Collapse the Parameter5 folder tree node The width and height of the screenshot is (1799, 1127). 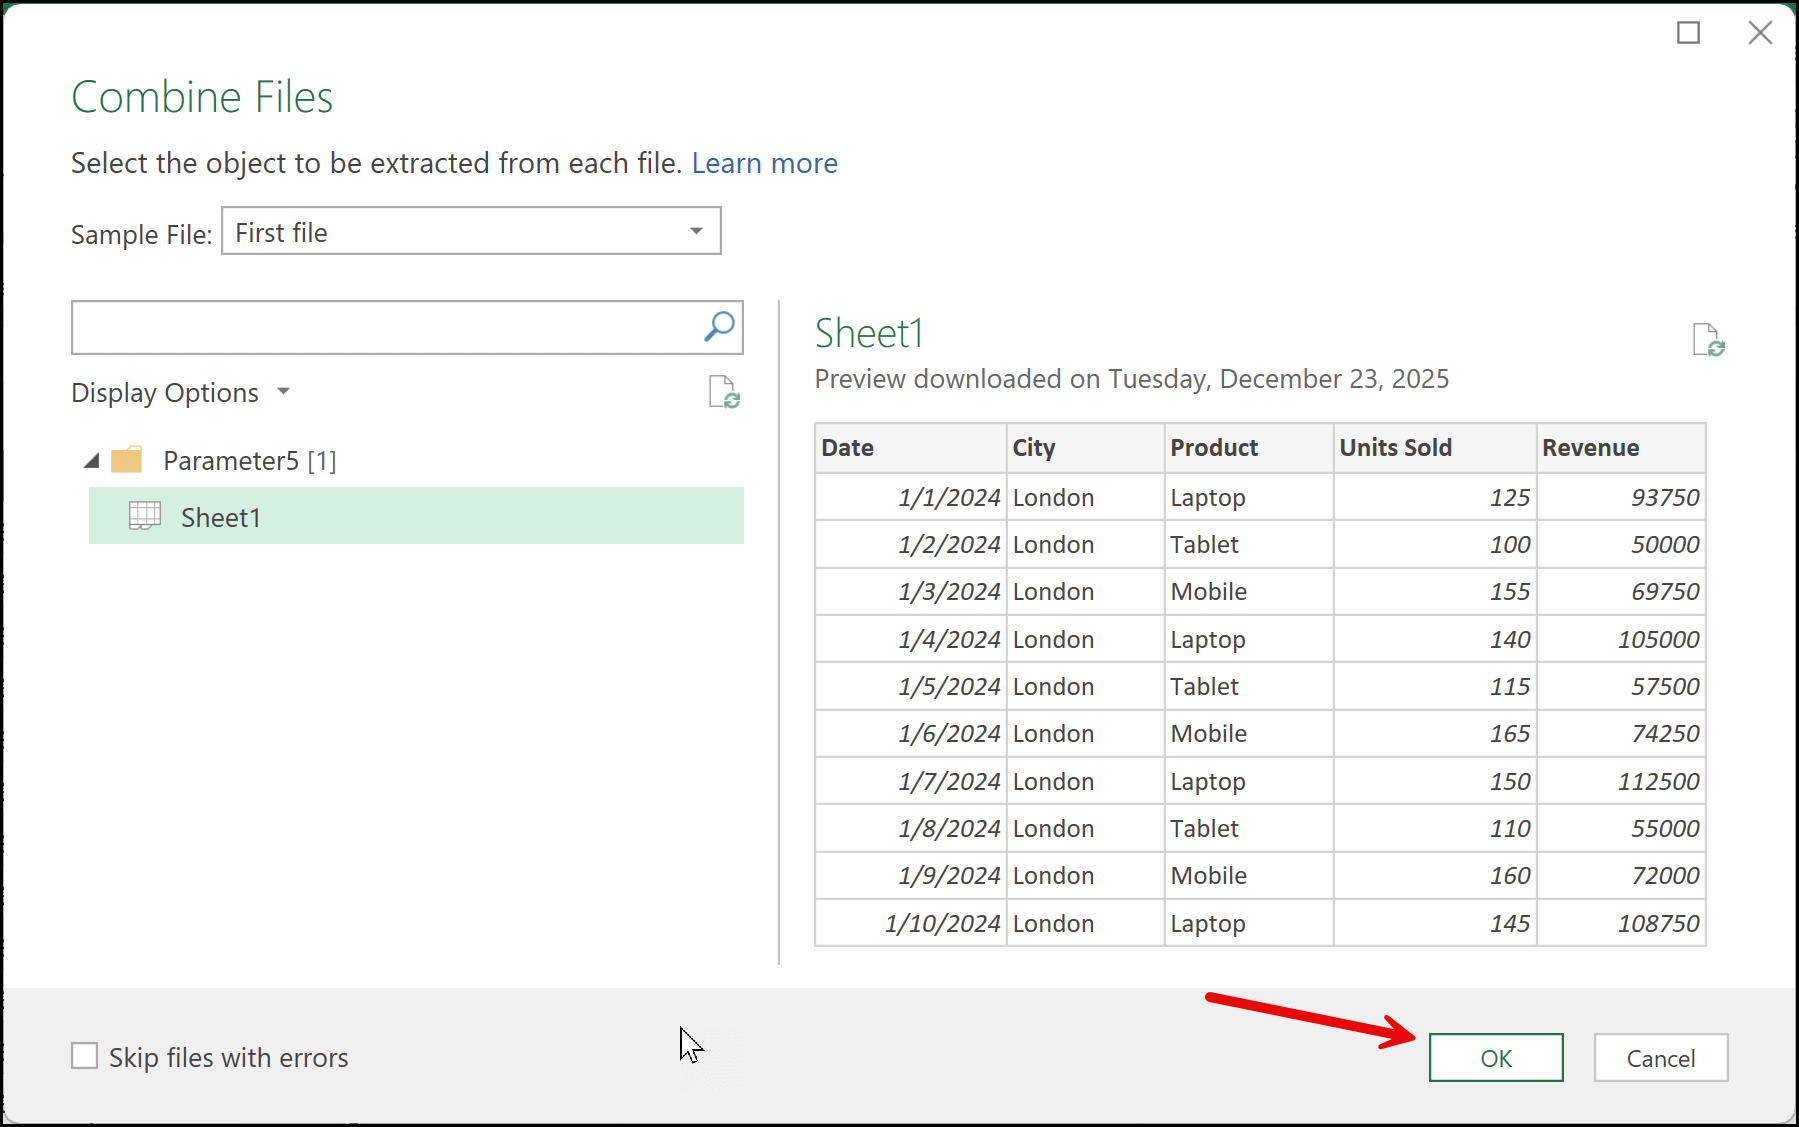tap(92, 461)
